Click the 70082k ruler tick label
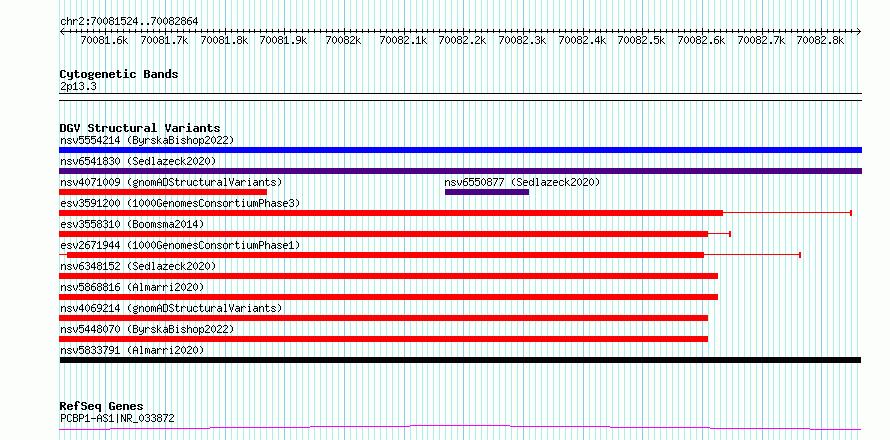Image resolution: width=890 pixels, height=440 pixels. coord(343,40)
